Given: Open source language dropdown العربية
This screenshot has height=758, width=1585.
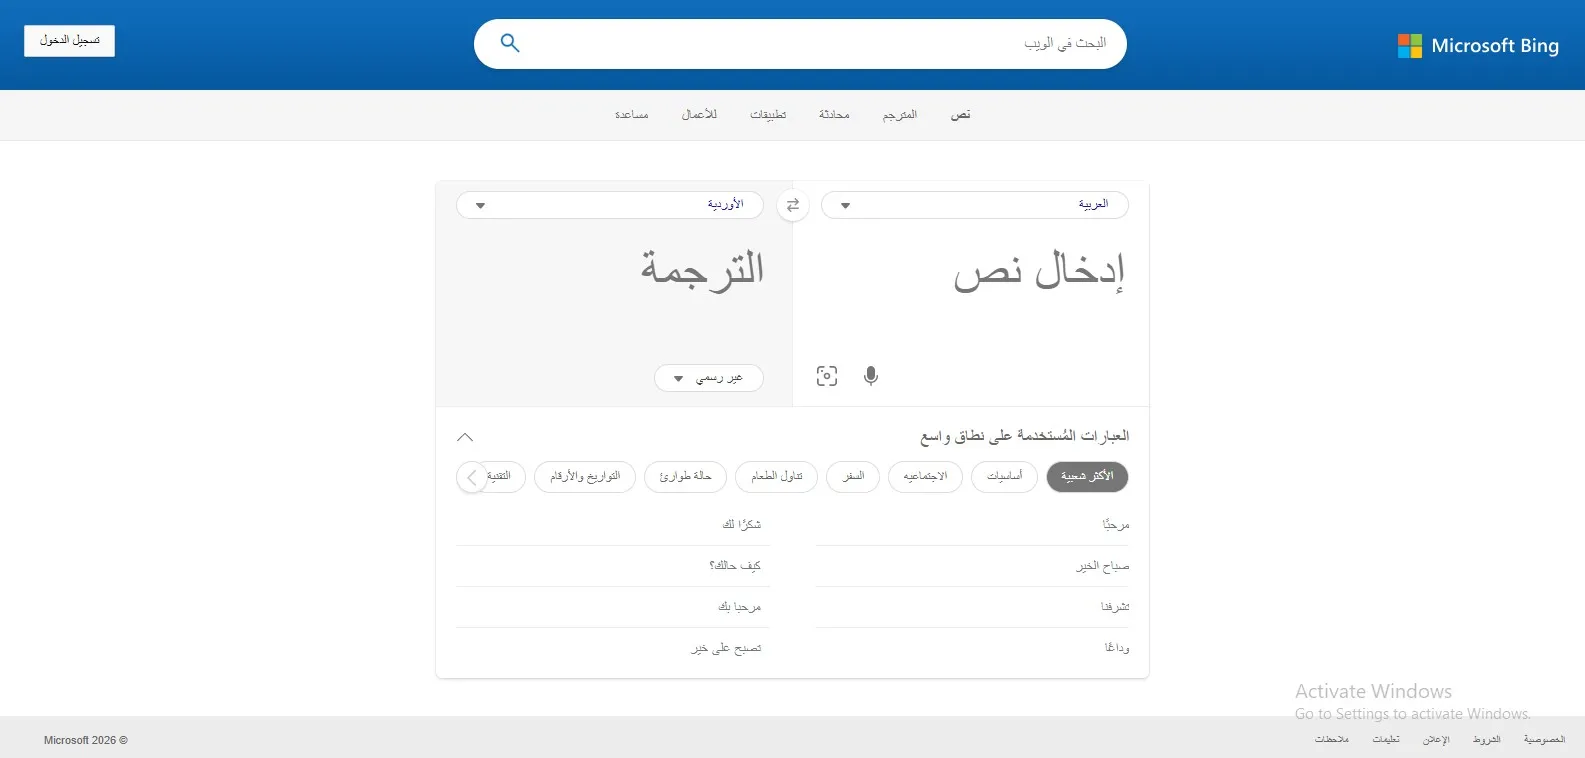Looking at the screenshot, I should click(975, 205).
